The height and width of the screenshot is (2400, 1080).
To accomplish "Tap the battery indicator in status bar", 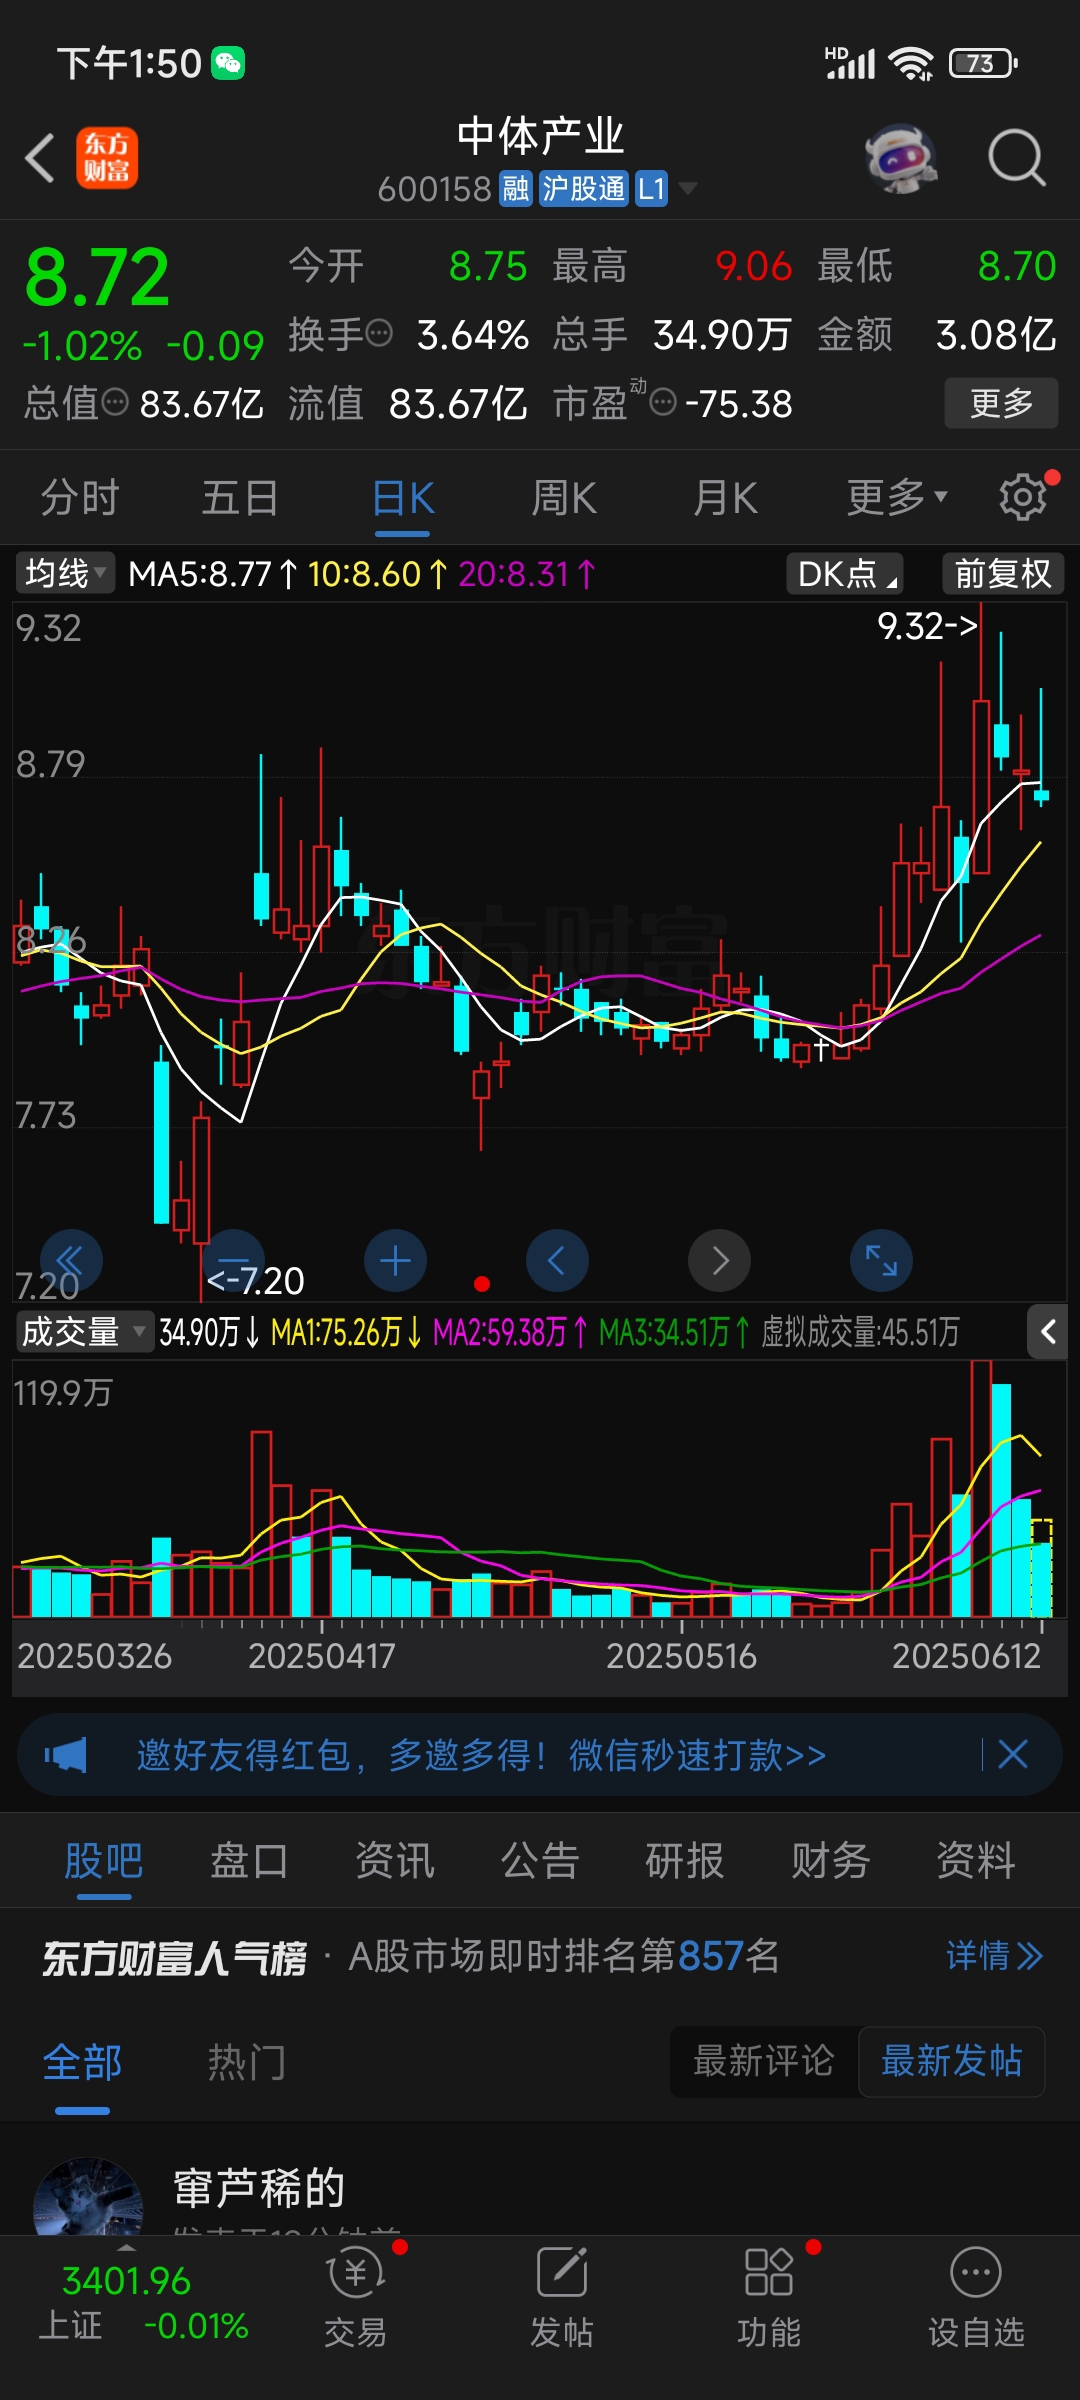I will tap(983, 64).
